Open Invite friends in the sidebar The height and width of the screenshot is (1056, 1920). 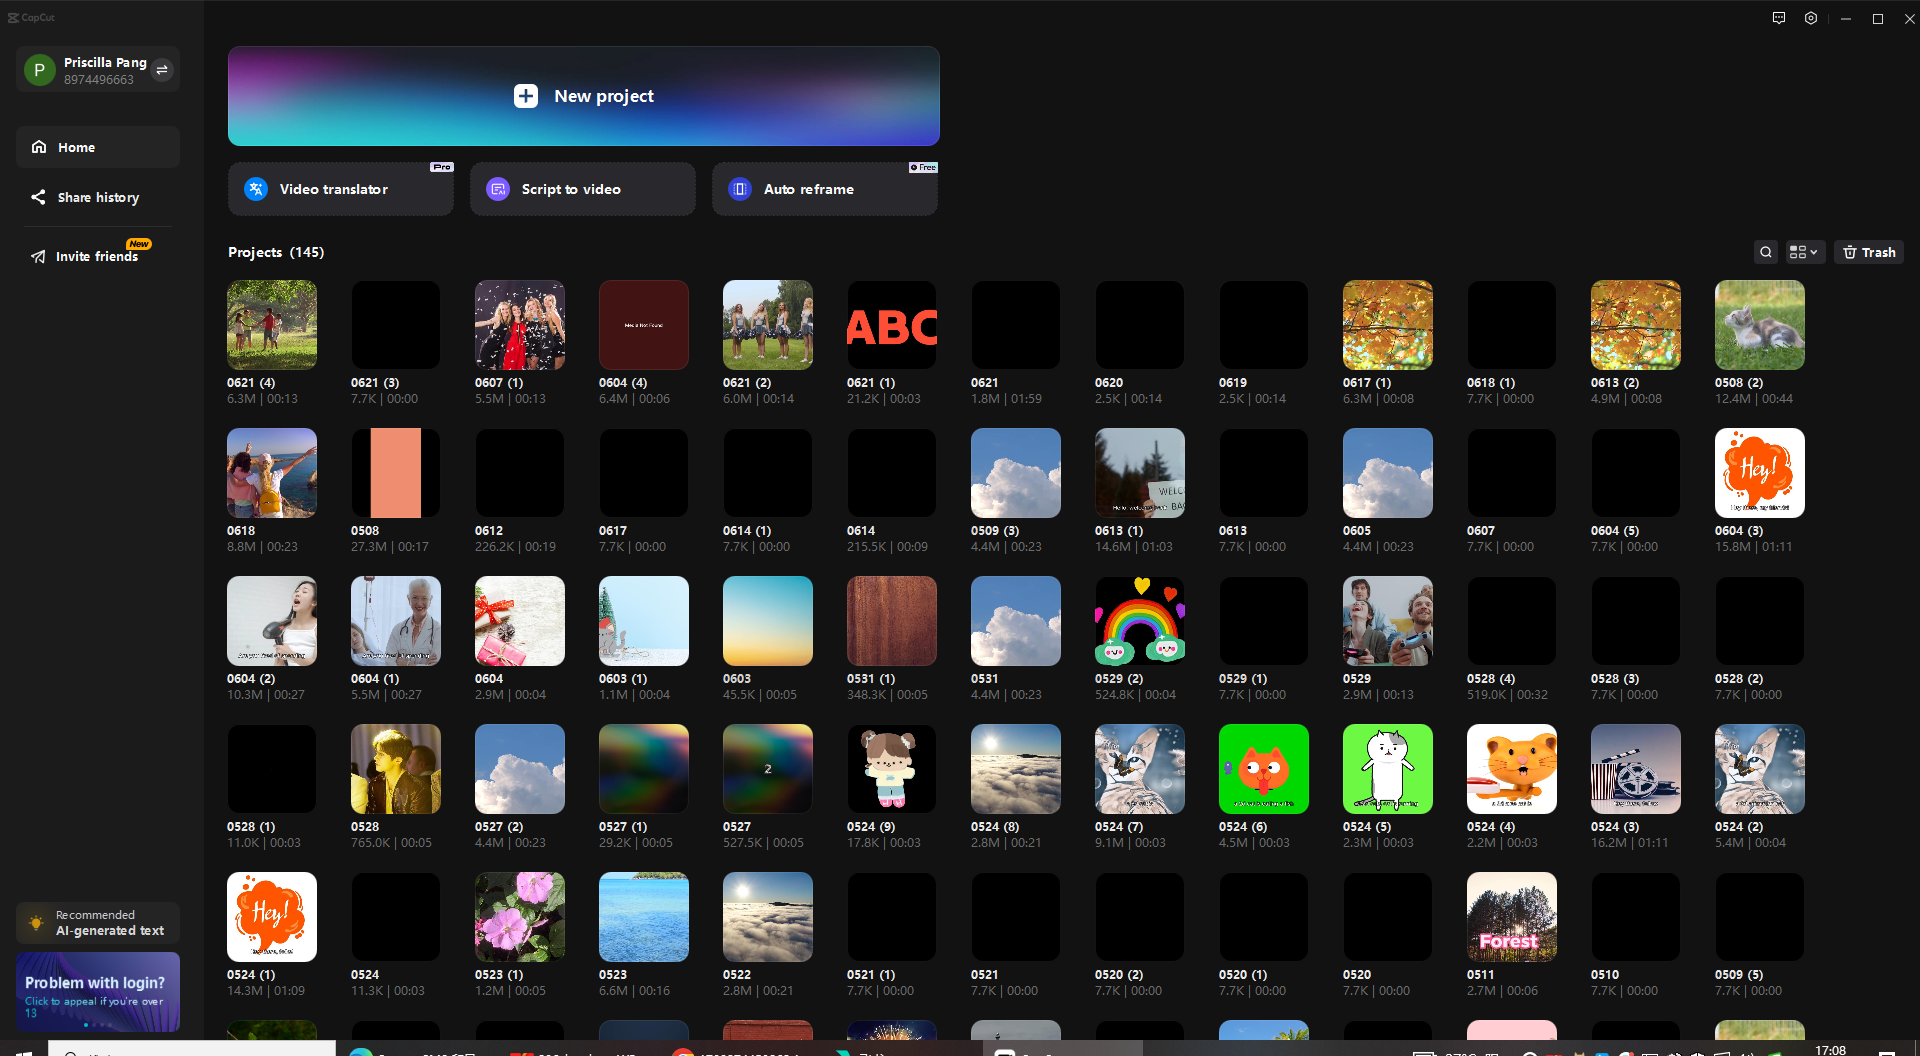pyautogui.click(x=98, y=256)
